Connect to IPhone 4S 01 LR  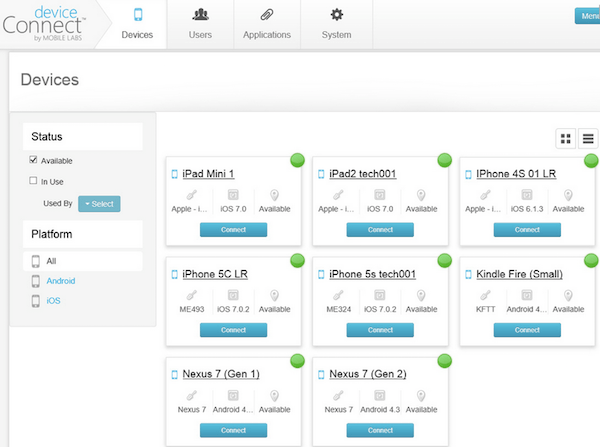[527, 230]
